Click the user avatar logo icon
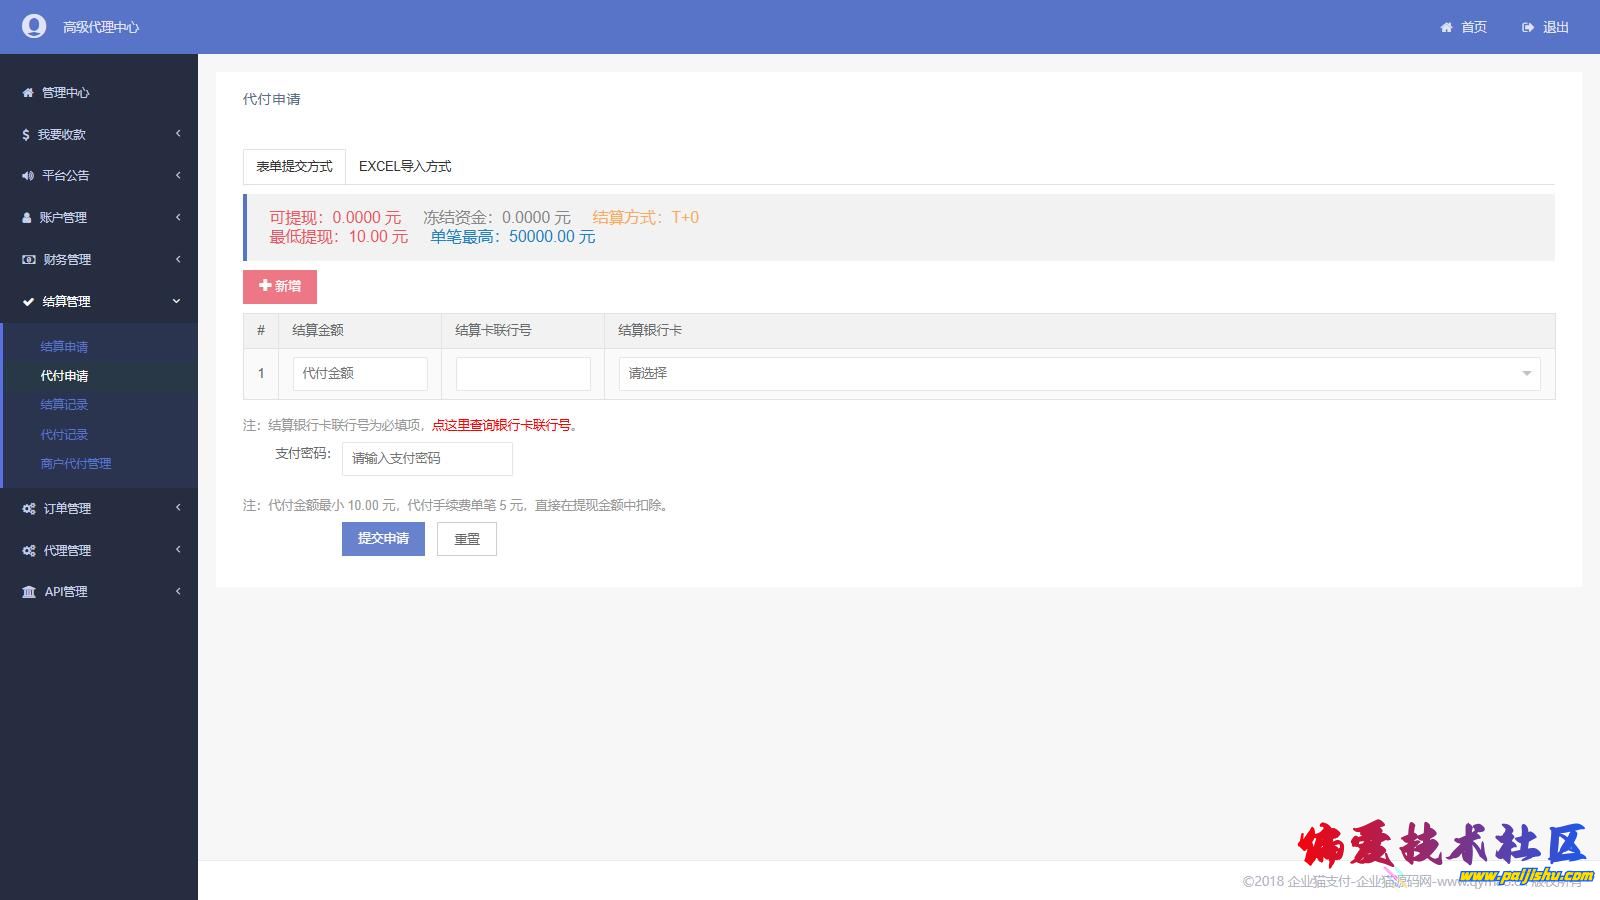Screen dimensions: 1600x900 click(x=34, y=27)
